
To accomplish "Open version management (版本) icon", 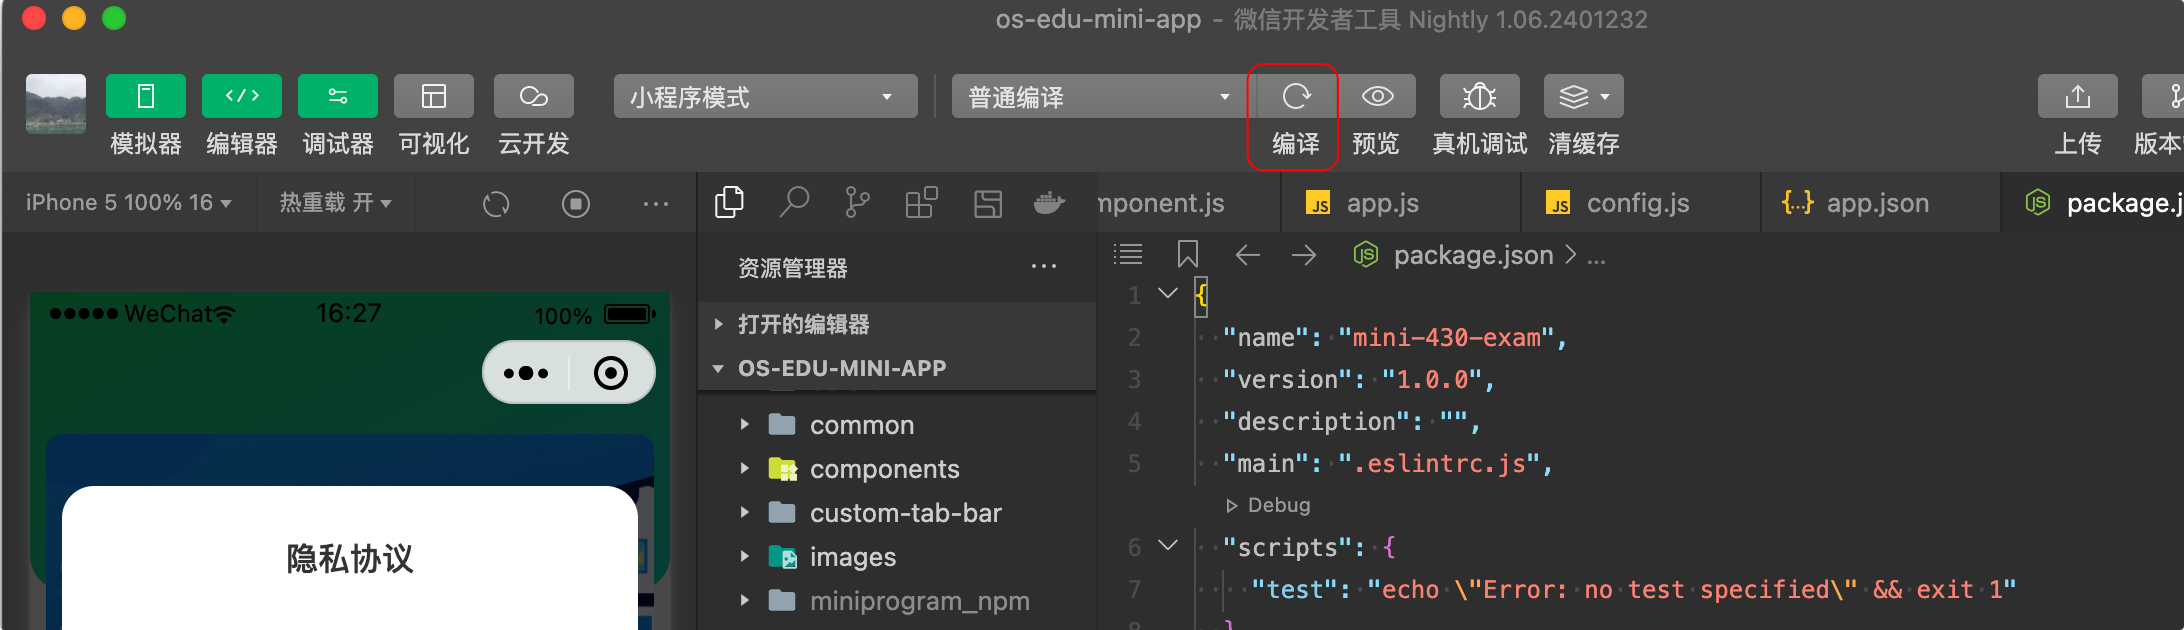I will 2164,96.
